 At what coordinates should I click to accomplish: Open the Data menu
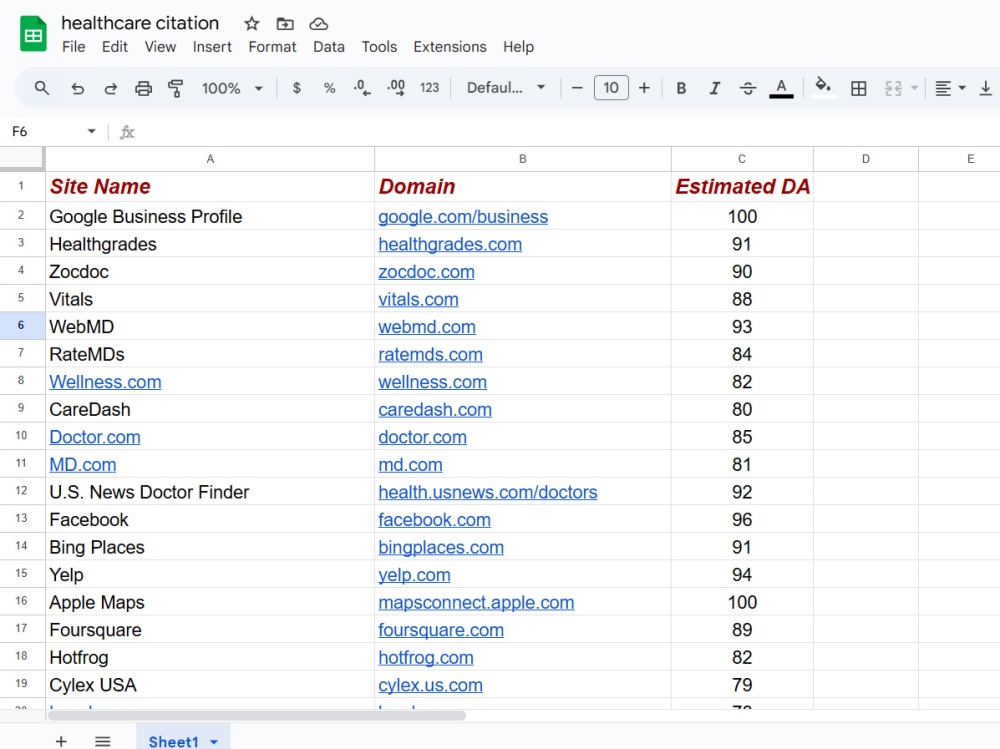coord(329,47)
